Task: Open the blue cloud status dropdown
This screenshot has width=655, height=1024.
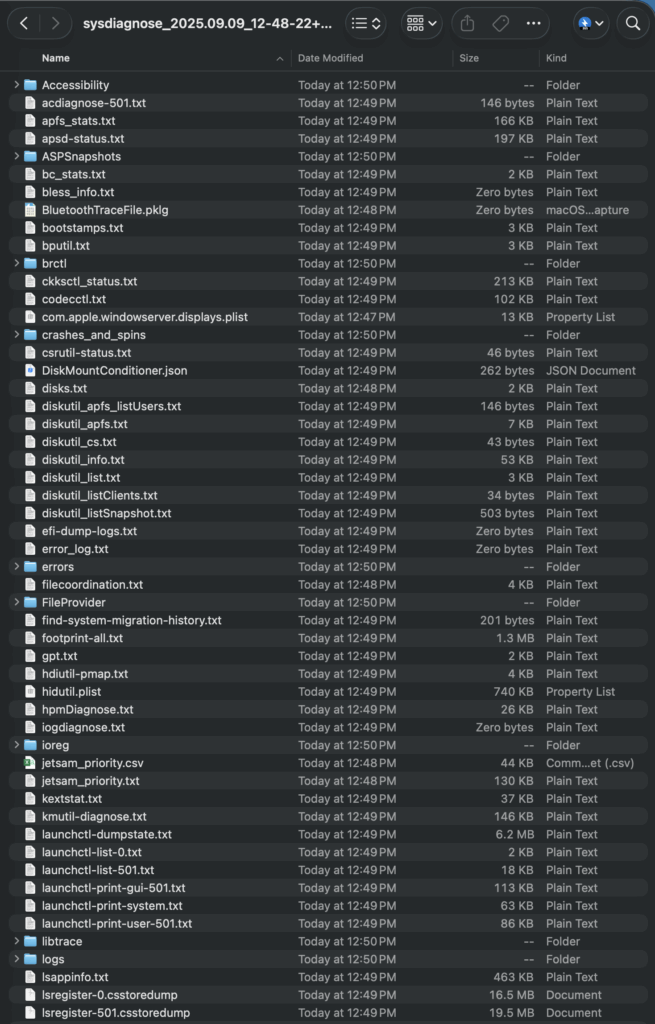Action: [591, 24]
